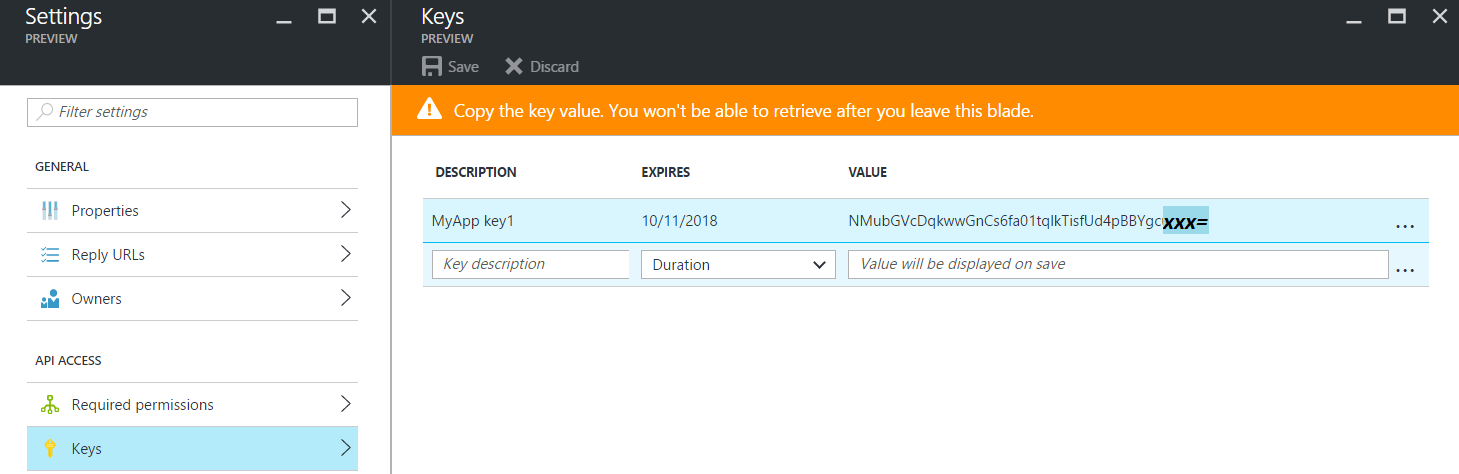
Task: Open ellipsis menu for new key row
Action: pos(1404,268)
